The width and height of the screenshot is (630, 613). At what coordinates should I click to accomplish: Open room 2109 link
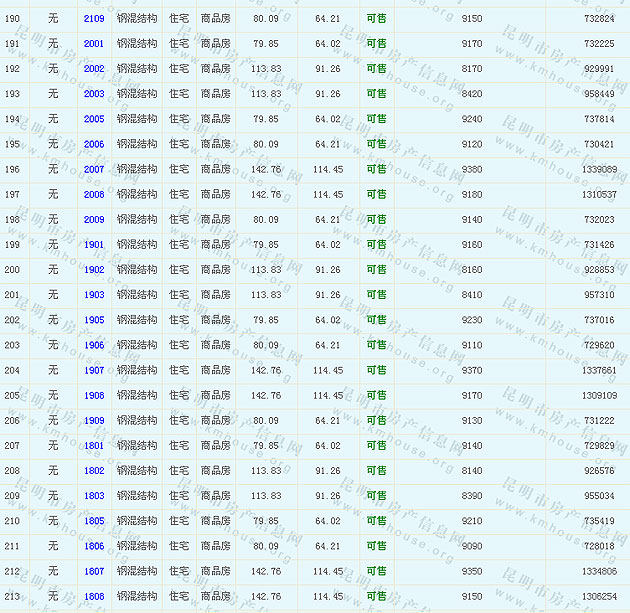(93, 19)
